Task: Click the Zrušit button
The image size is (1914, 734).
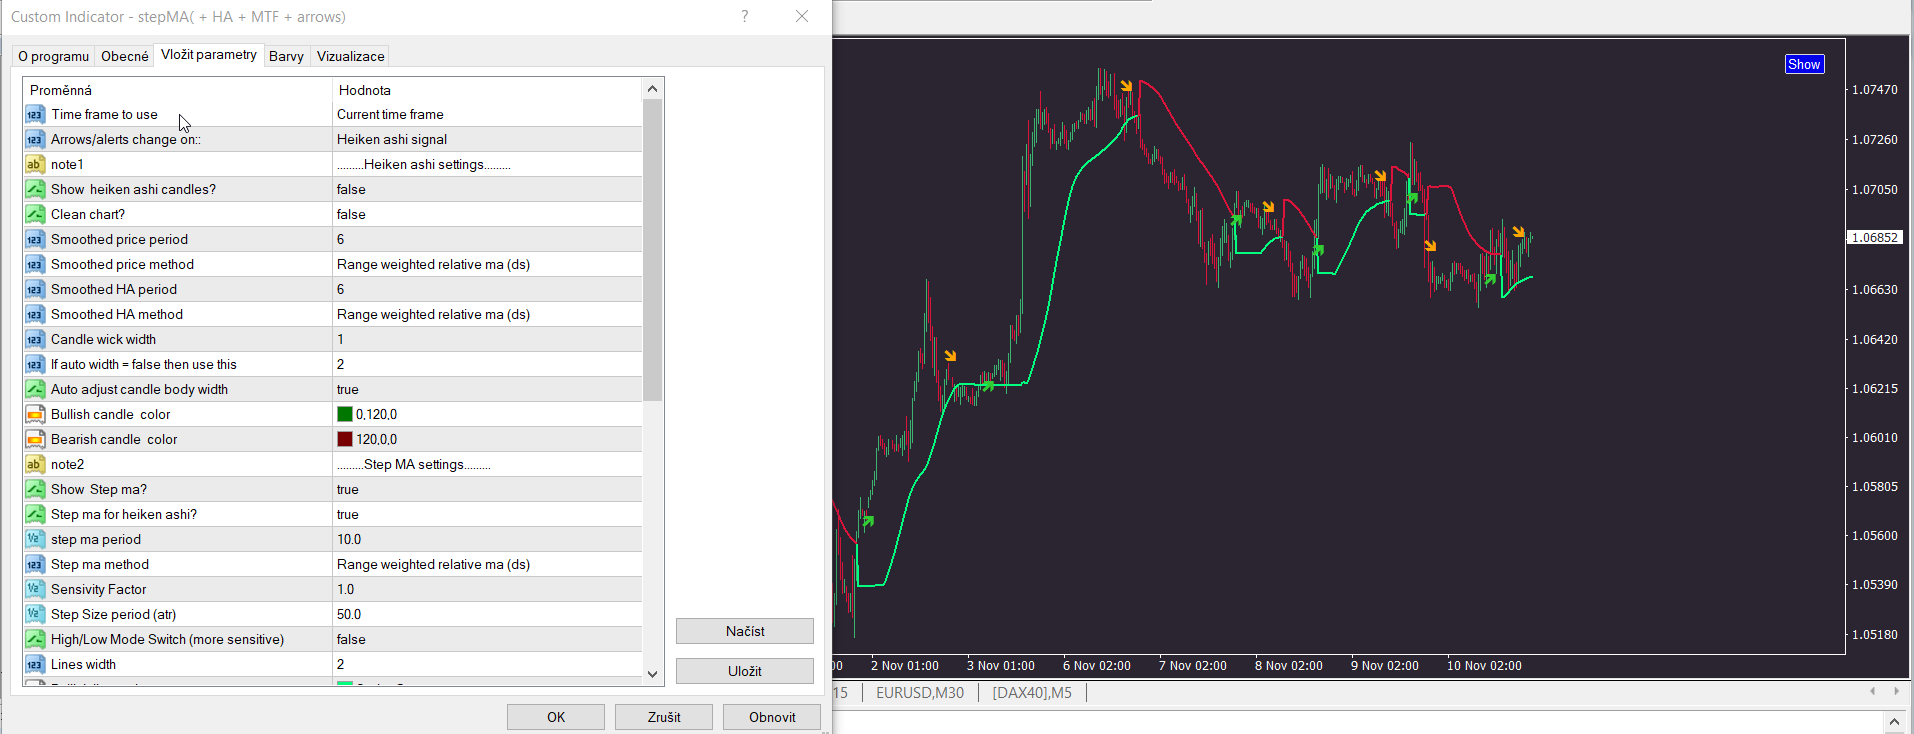Action: 664,717
